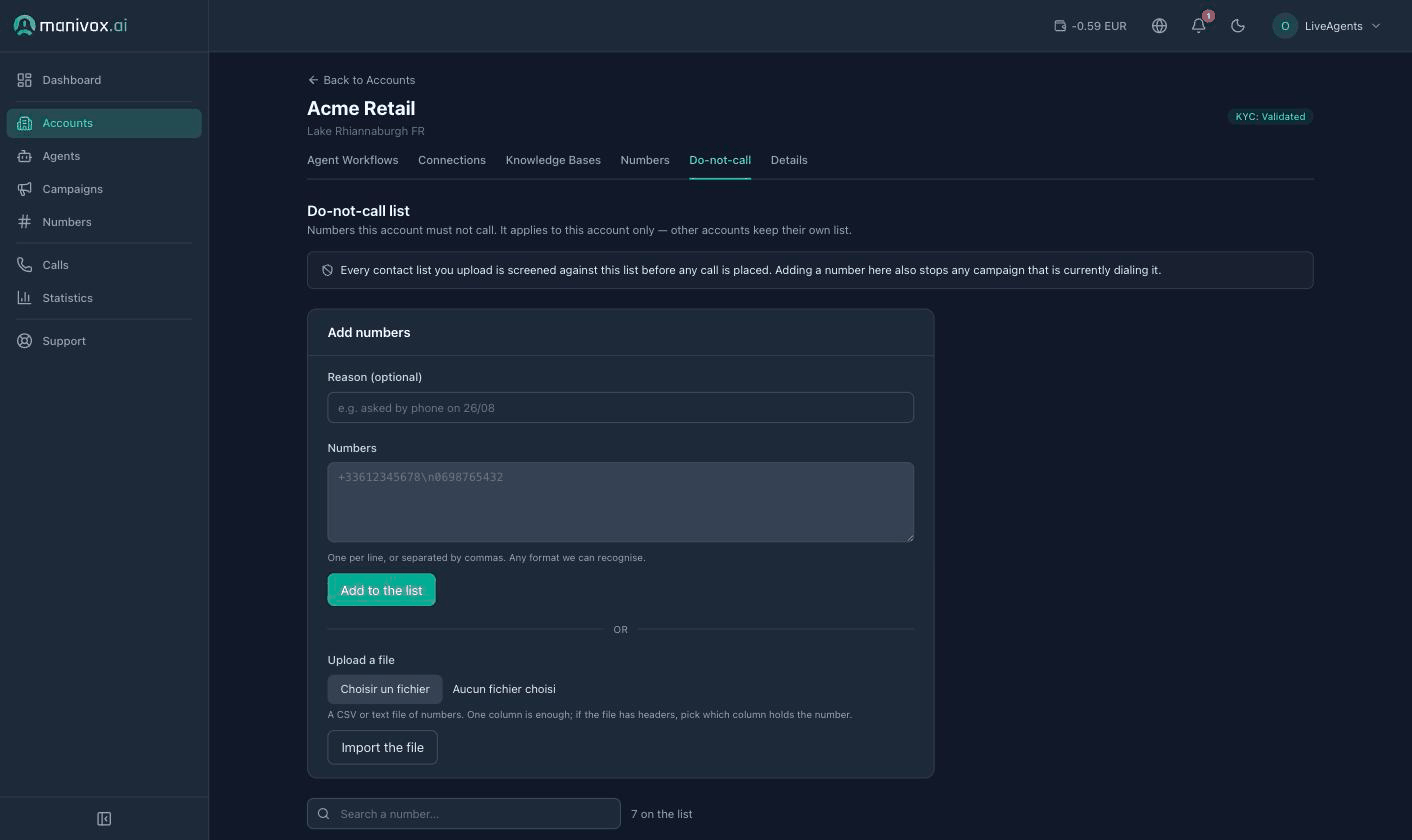Open the account Numbers tab
The image size is (1412, 840).
(645, 160)
